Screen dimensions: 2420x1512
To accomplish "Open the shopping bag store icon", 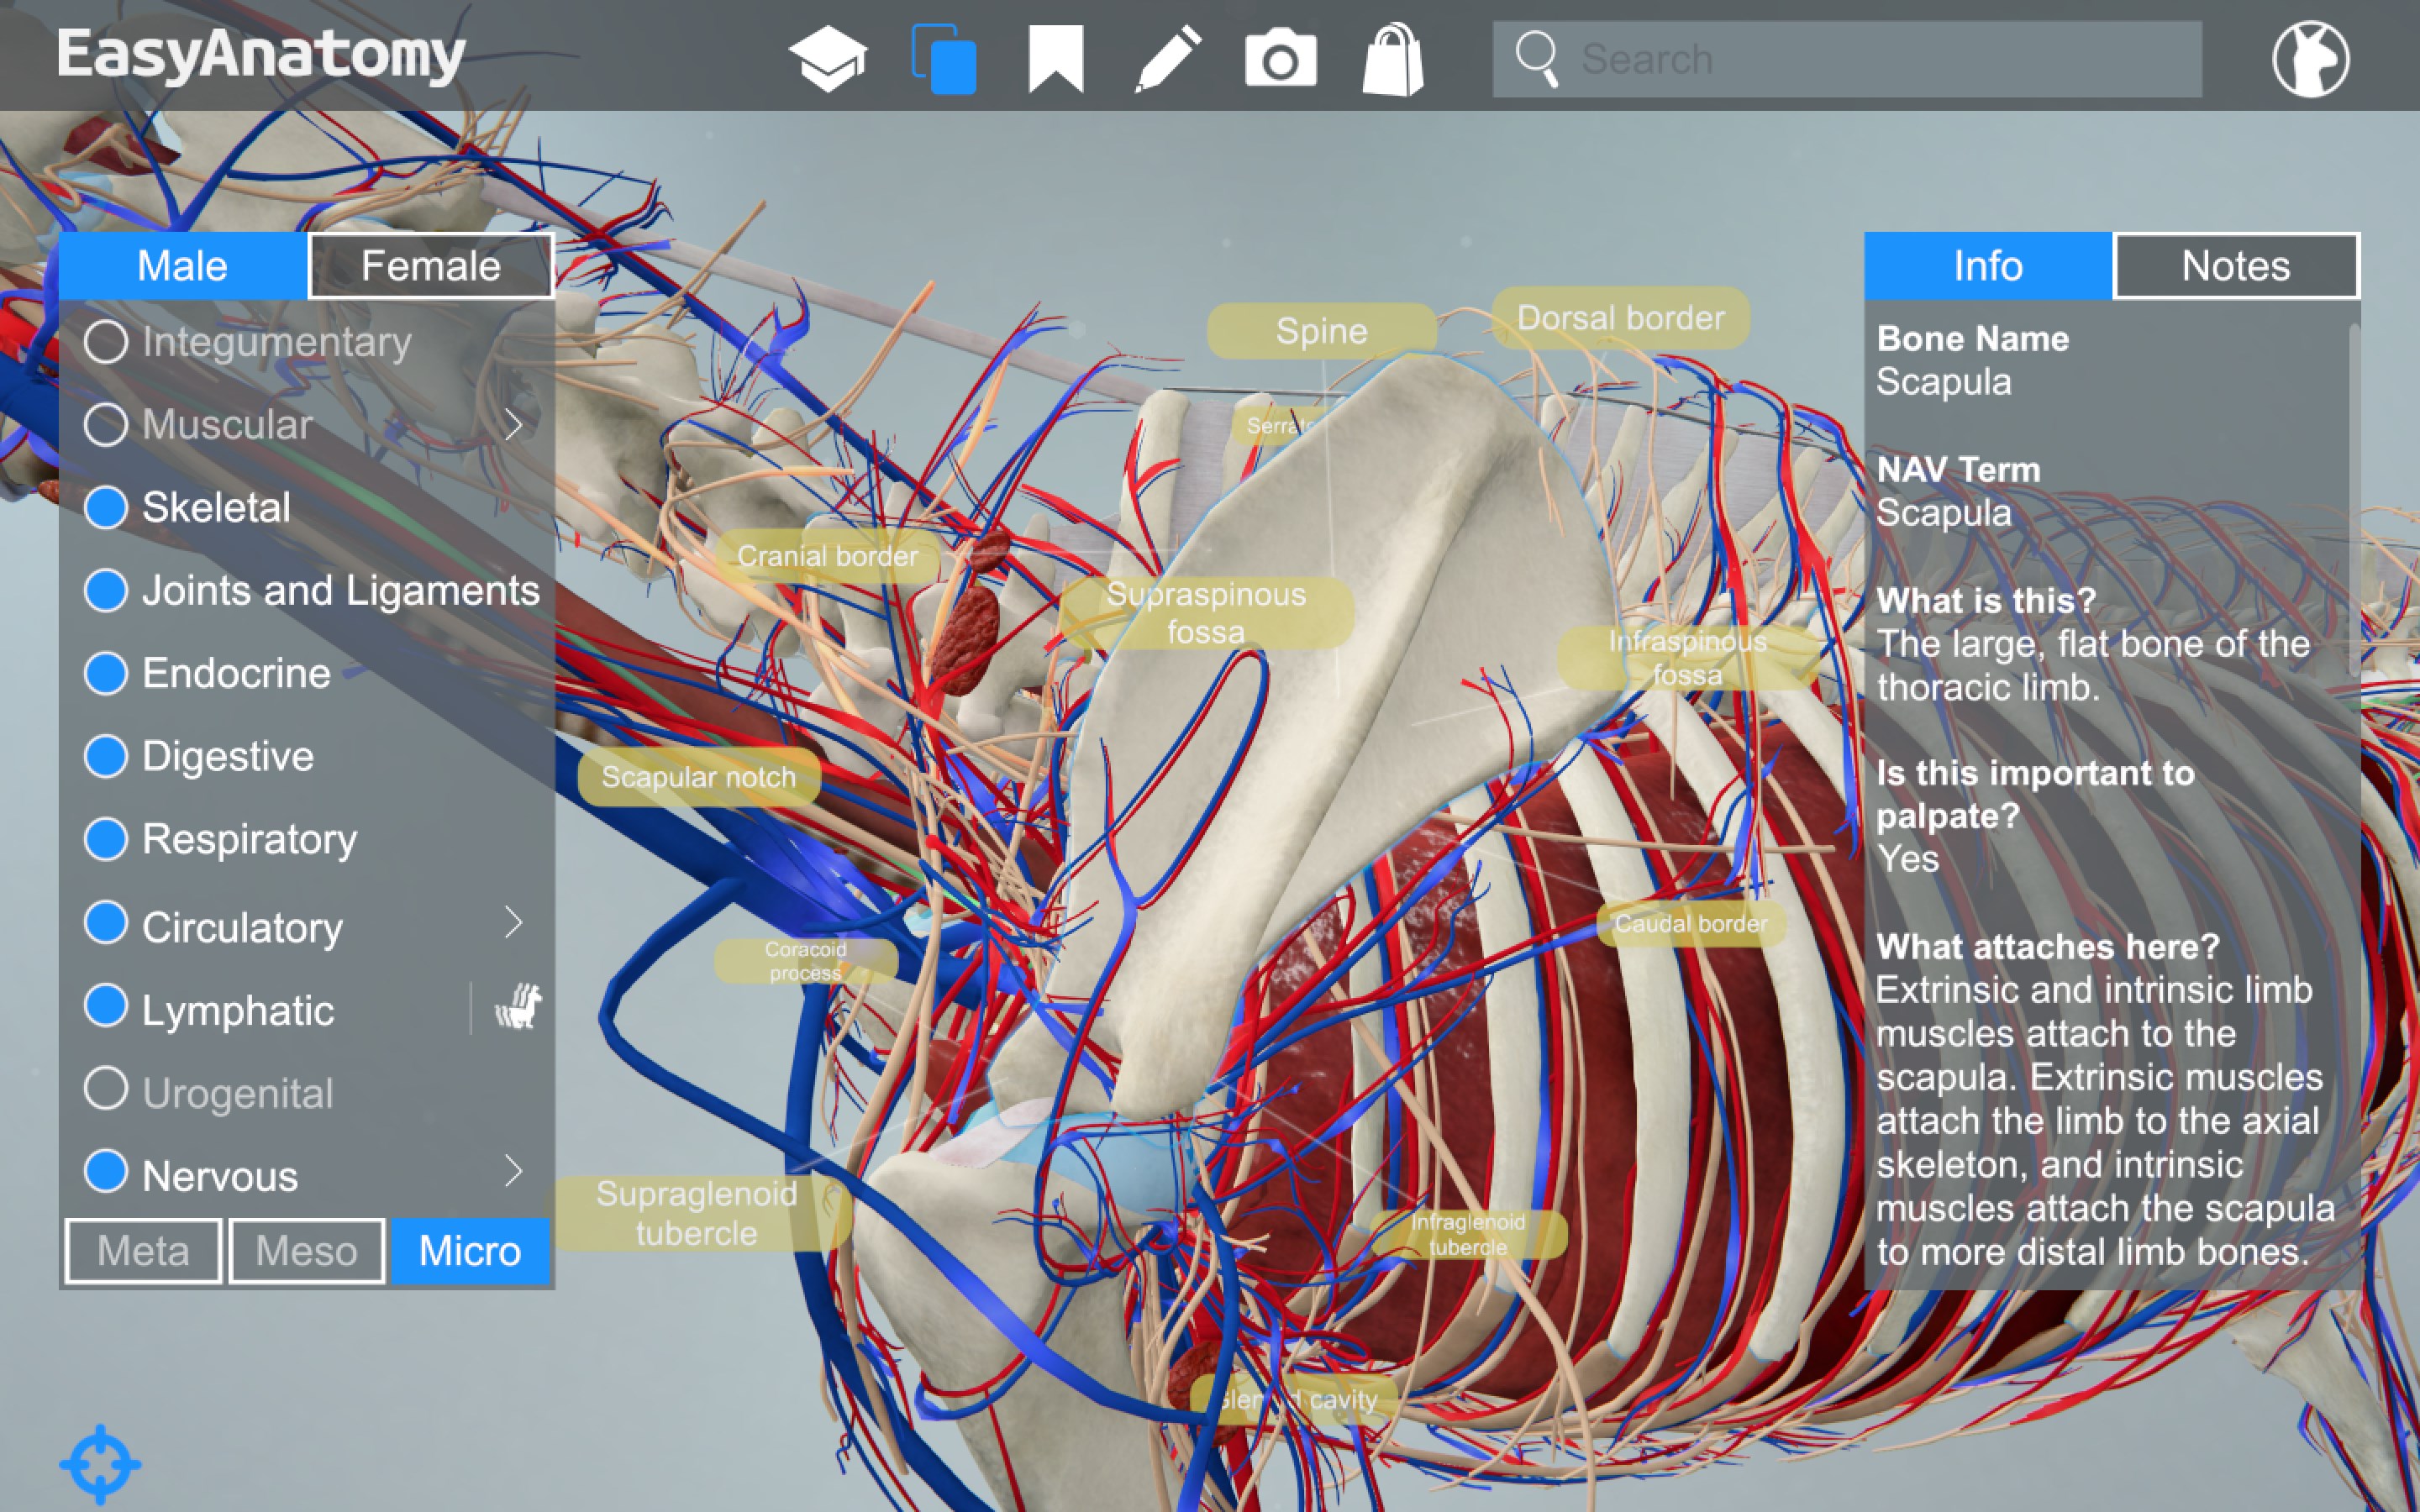I will click(1393, 60).
